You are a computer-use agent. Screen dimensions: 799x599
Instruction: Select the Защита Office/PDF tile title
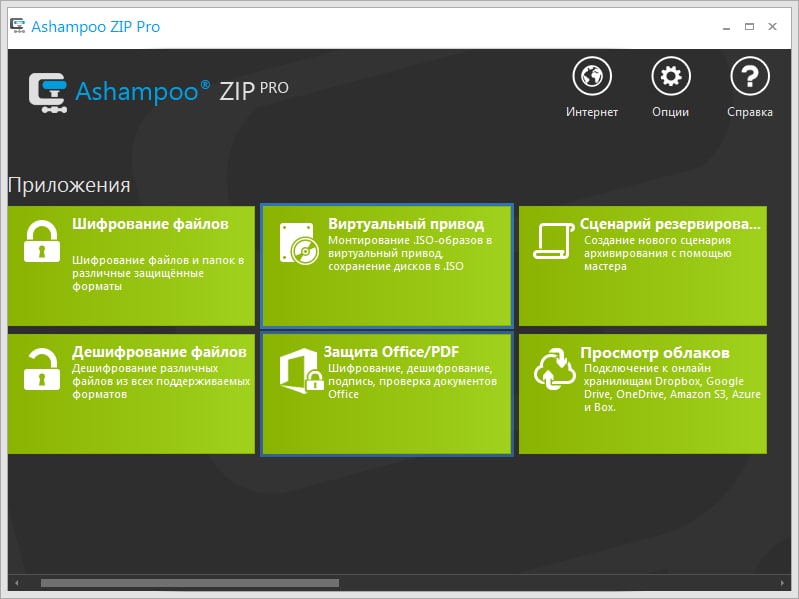pos(391,352)
